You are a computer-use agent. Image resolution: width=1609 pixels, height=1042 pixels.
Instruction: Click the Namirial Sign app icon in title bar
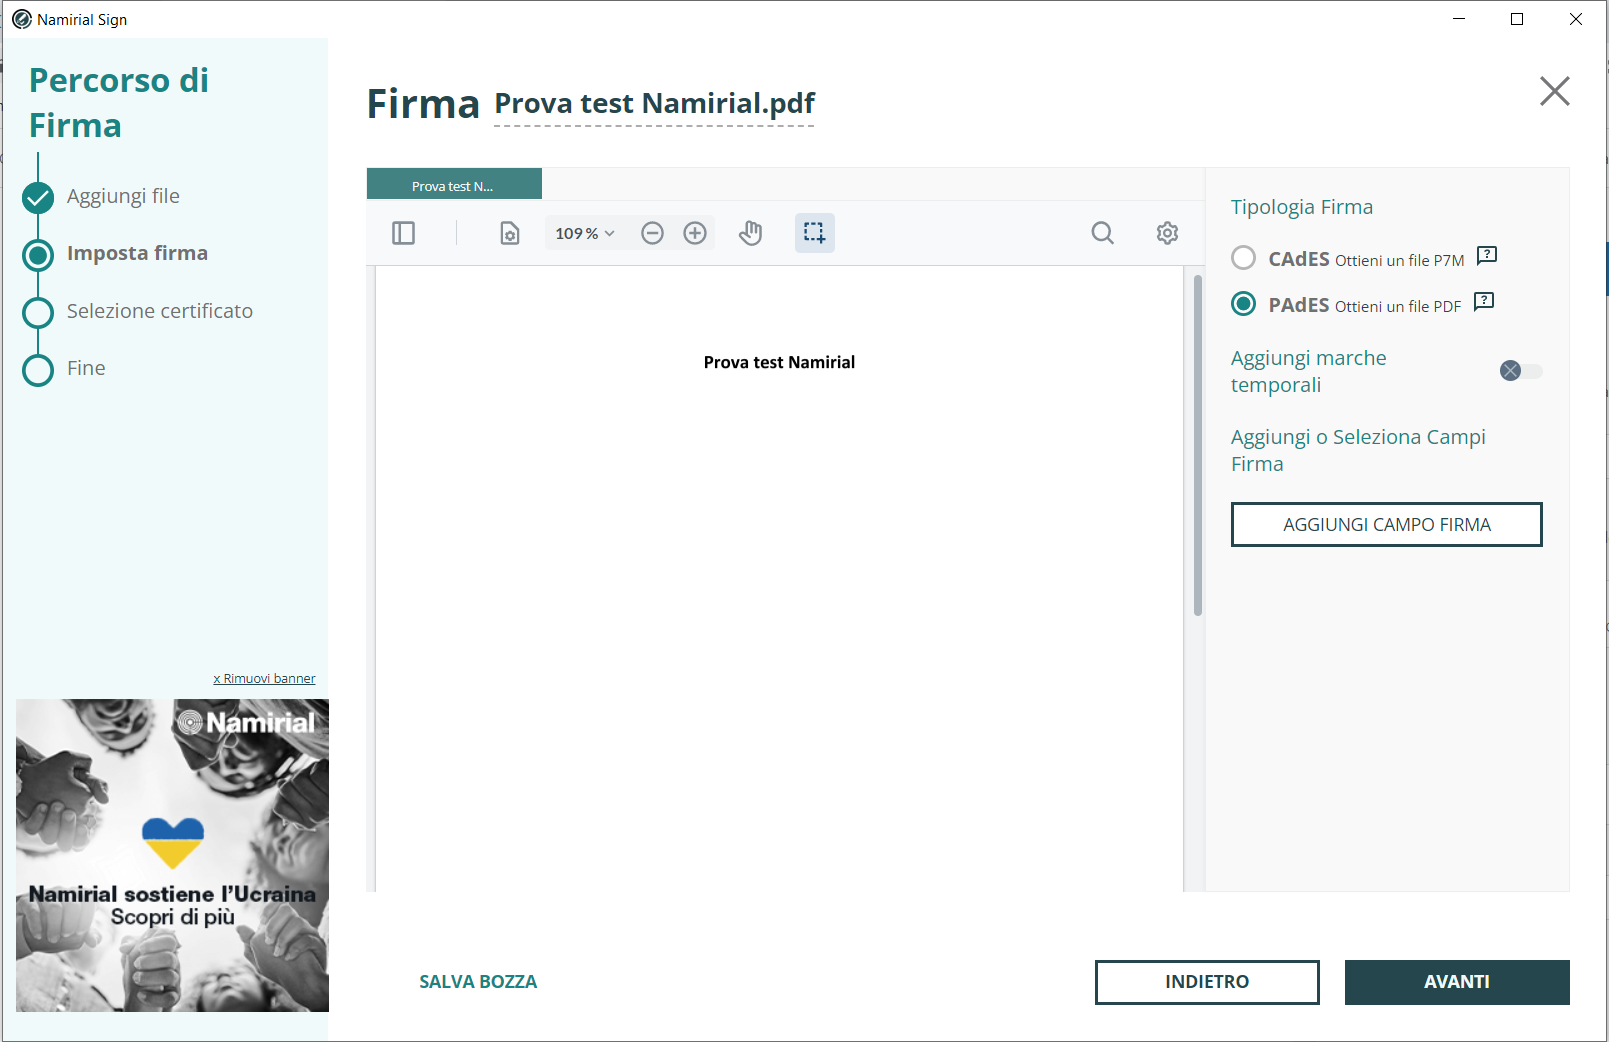coord(21,19)
